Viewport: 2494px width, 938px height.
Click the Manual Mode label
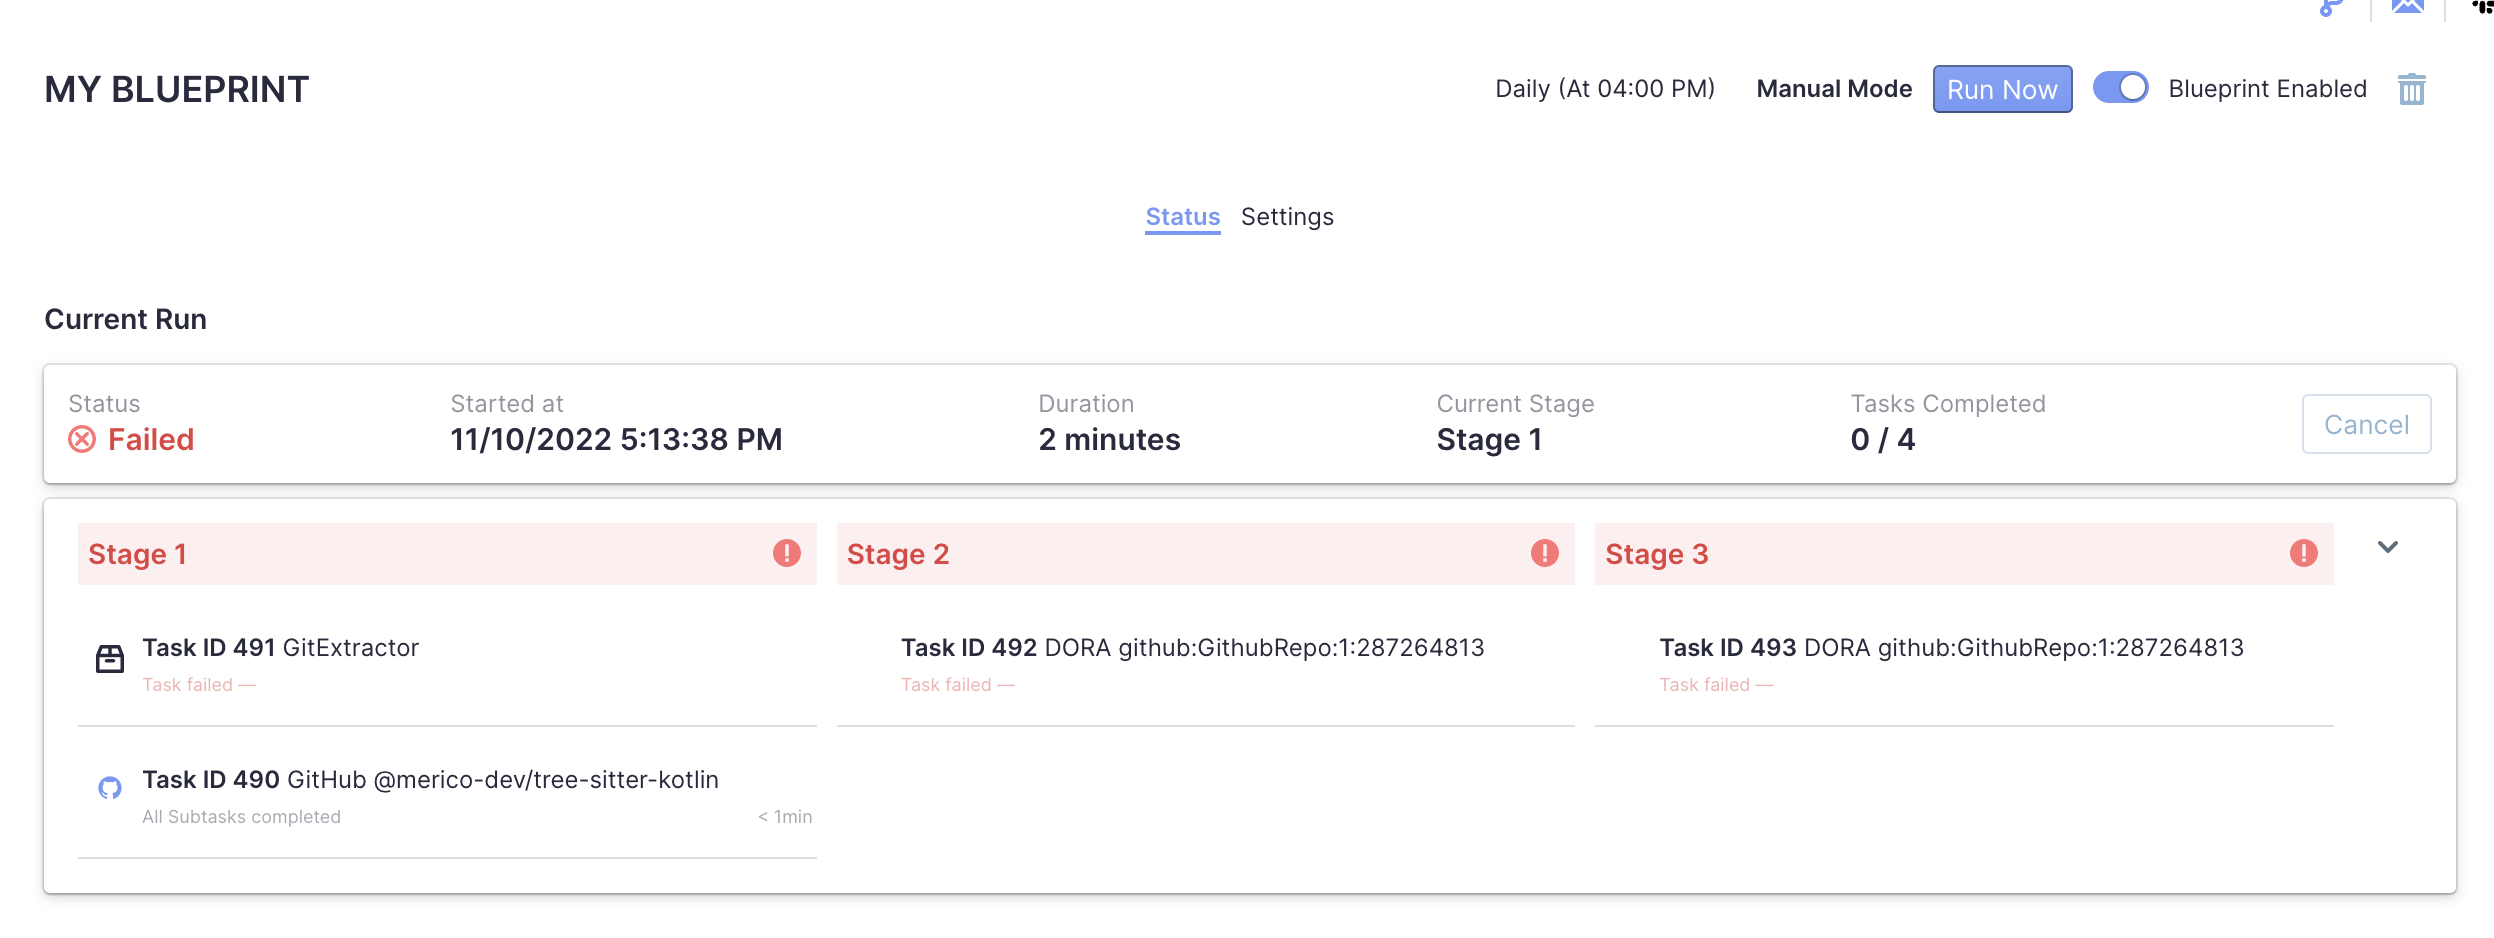coord(1835,89)
